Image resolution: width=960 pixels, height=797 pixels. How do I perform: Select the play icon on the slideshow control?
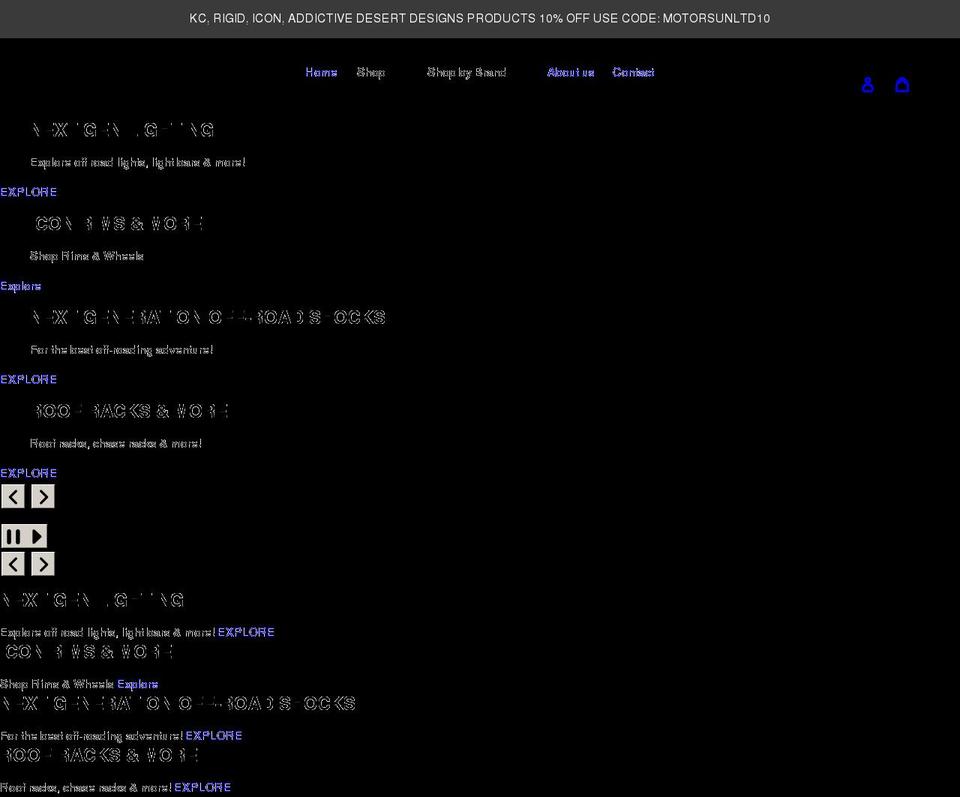click(35, 536)
